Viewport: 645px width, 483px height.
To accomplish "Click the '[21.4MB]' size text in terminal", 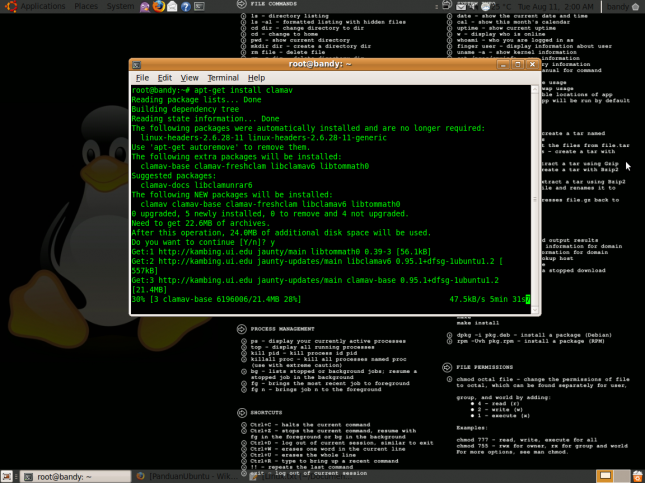I will click(x=149, y=290).
